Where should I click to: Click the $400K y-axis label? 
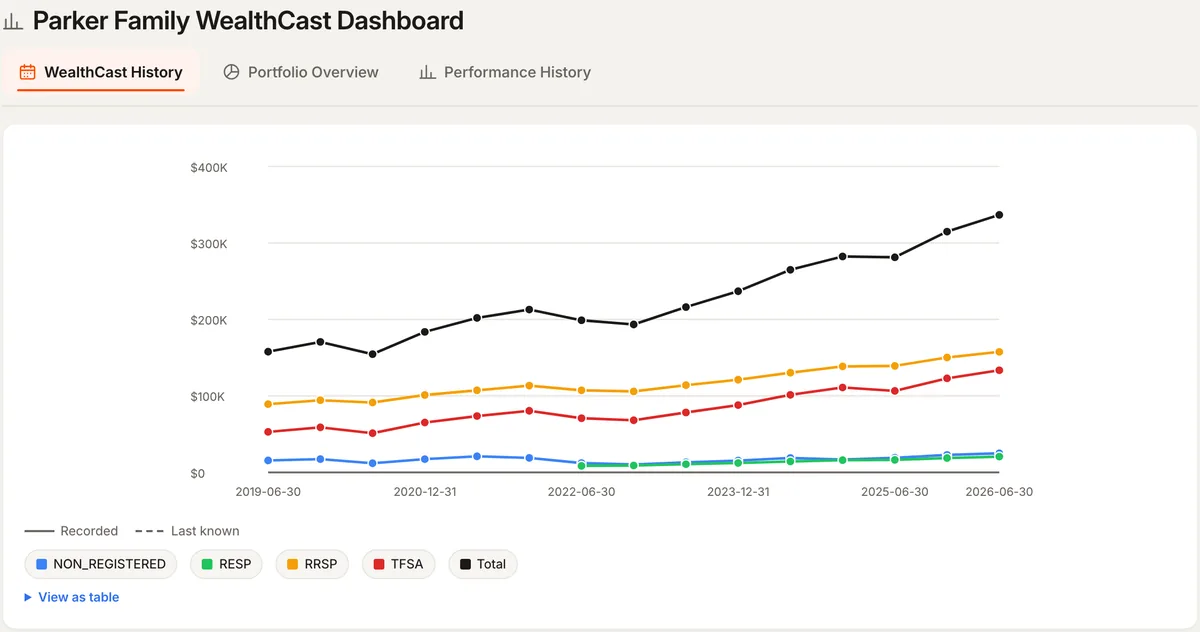coord(209,168)
